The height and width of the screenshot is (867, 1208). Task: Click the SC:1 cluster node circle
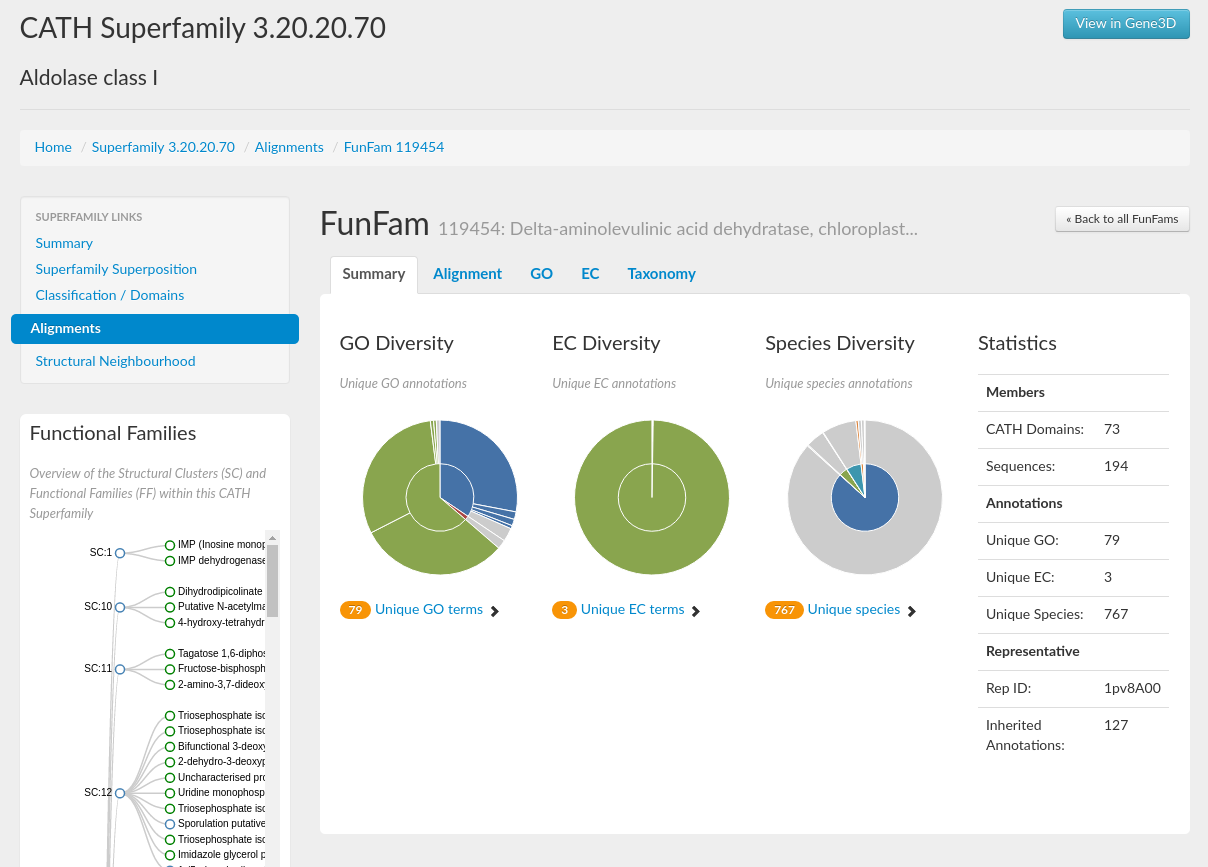120,553
